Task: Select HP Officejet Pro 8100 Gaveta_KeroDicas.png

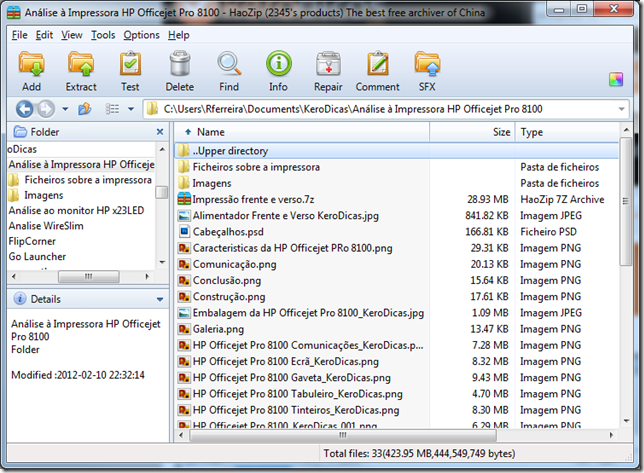Action: 397,378
